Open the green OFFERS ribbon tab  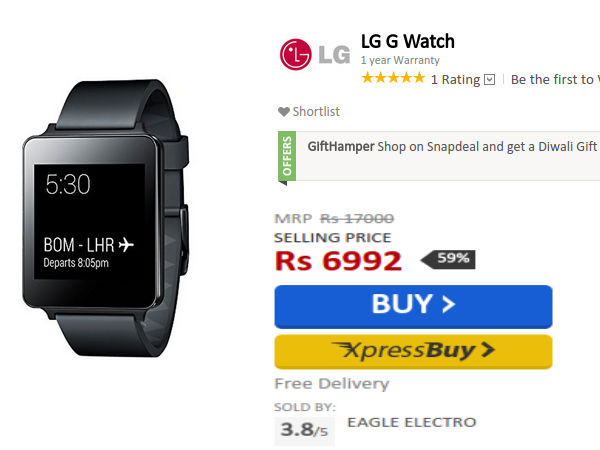287,157
